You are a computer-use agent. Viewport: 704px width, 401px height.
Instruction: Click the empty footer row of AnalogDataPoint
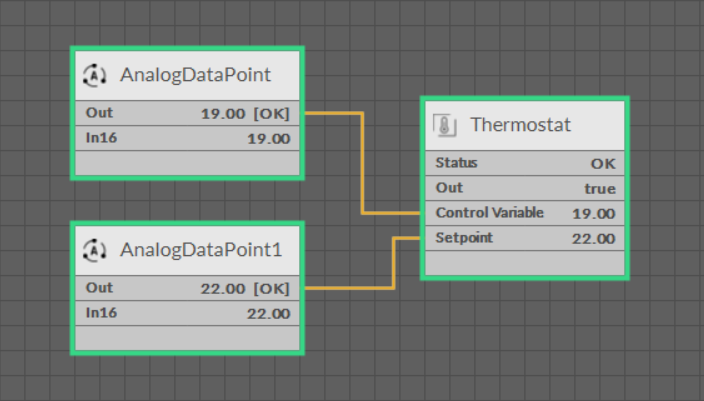tap(186, 163)
